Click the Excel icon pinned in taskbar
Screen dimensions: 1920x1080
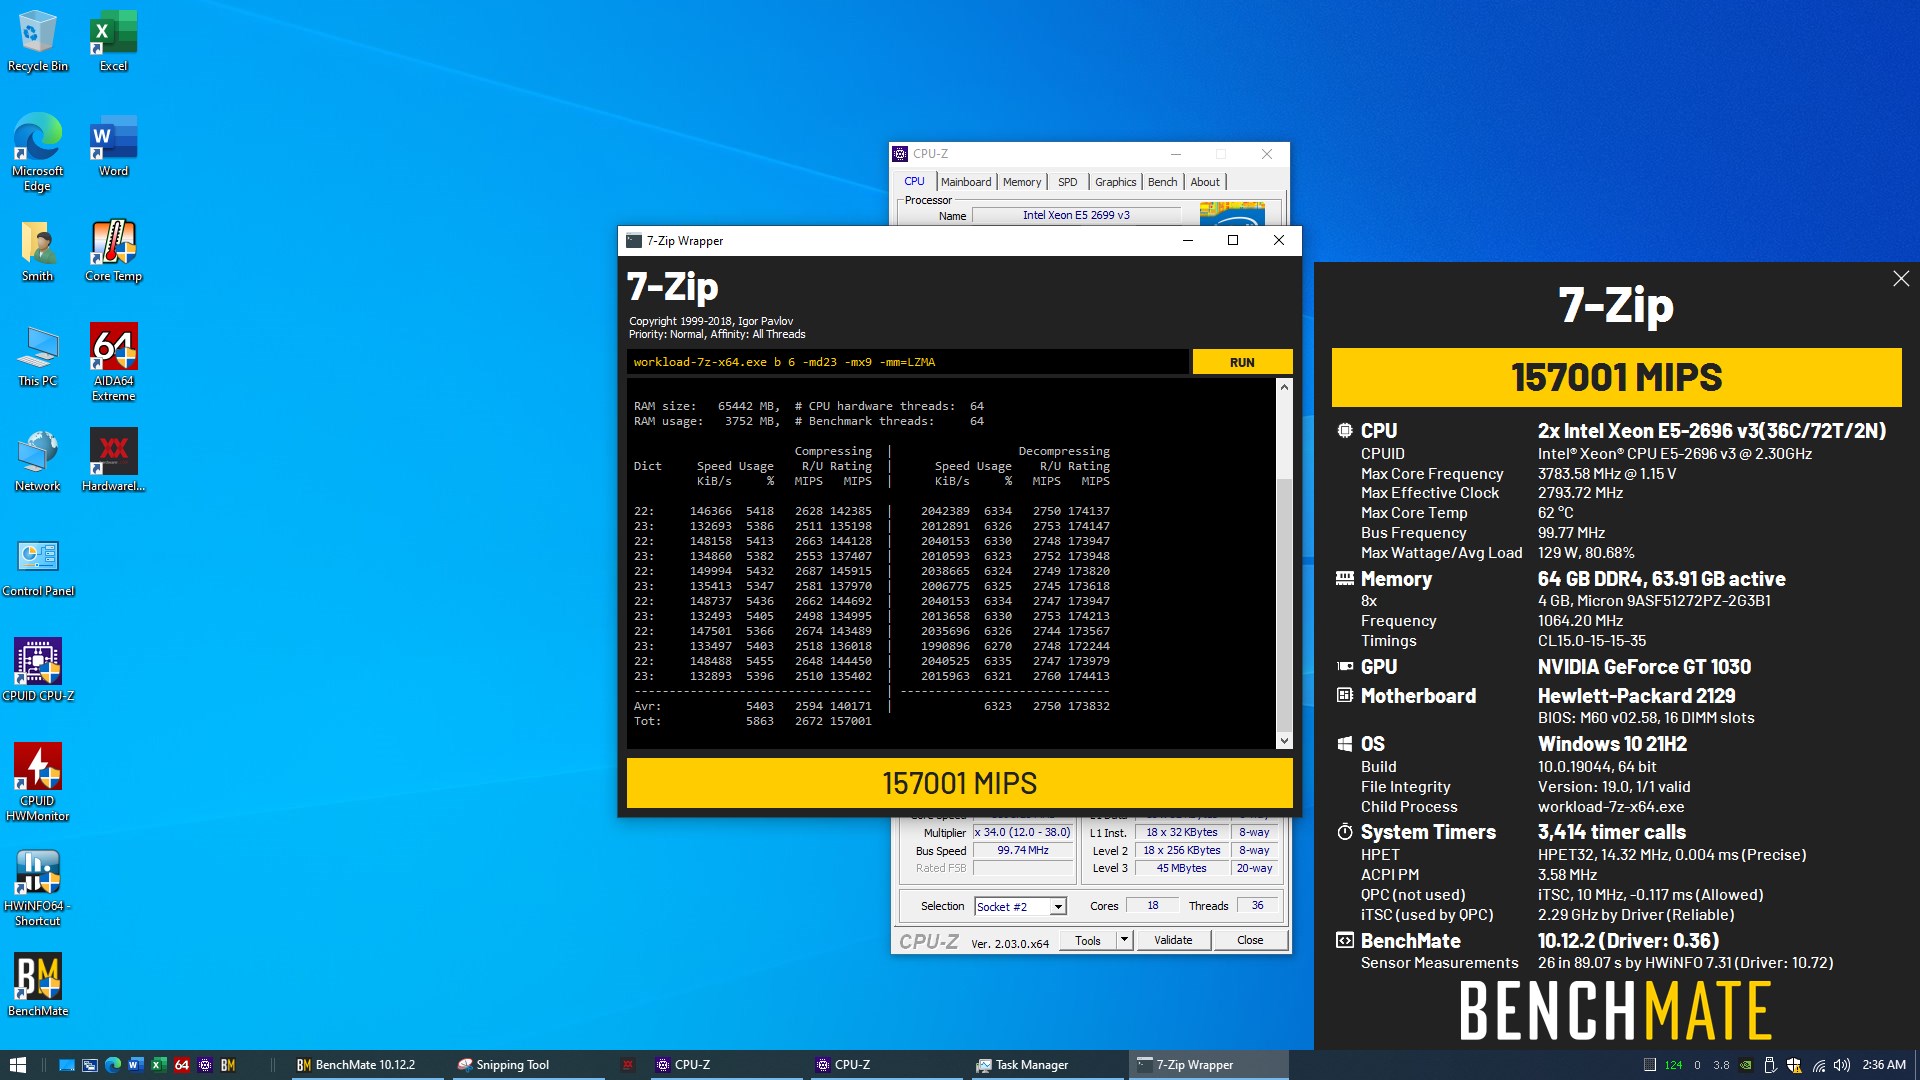click(158, 1065)
